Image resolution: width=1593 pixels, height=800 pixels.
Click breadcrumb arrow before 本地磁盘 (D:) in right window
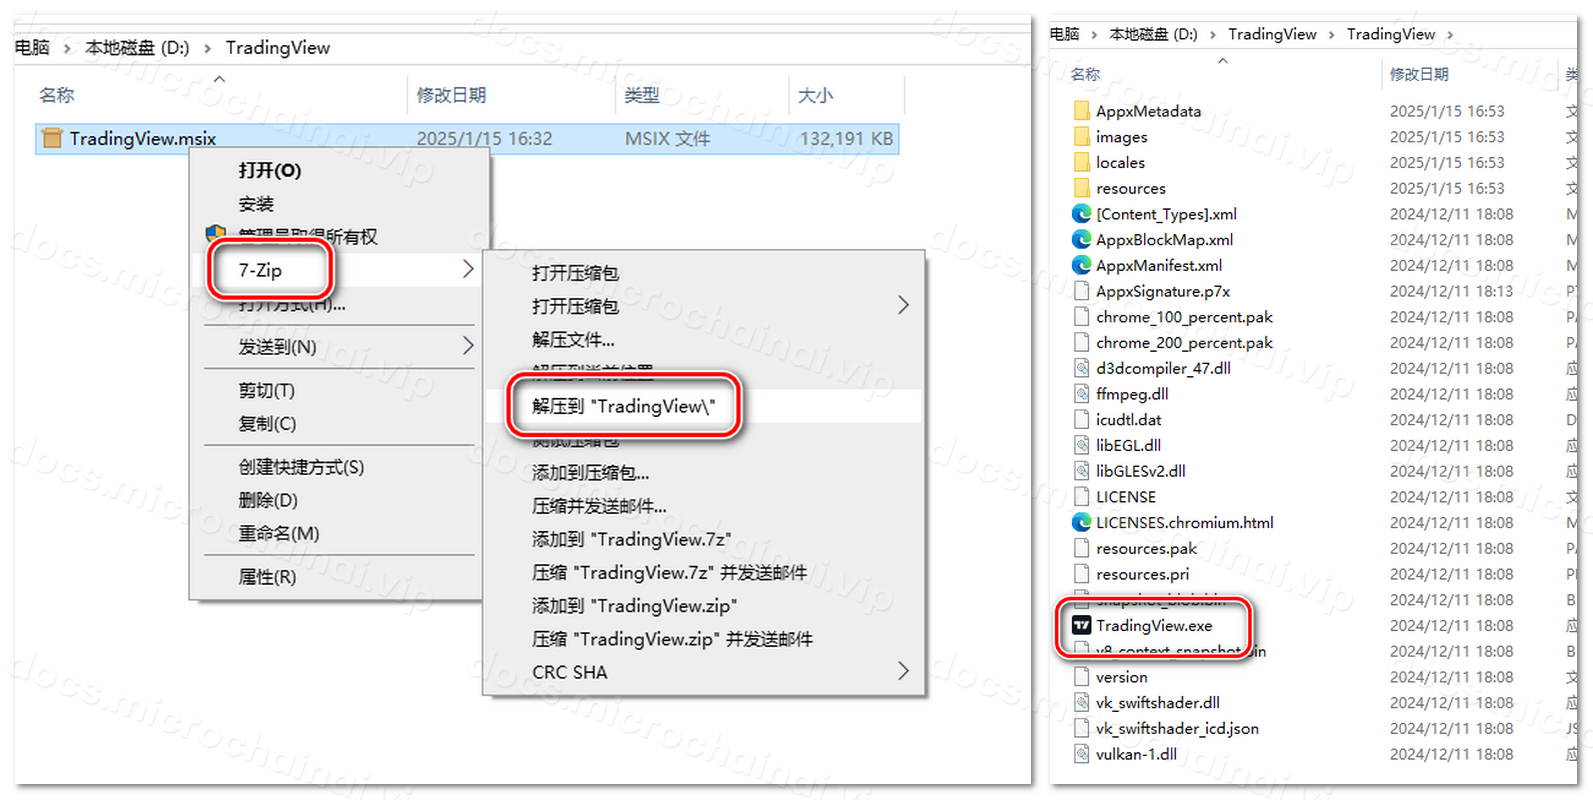point(1094,35)
